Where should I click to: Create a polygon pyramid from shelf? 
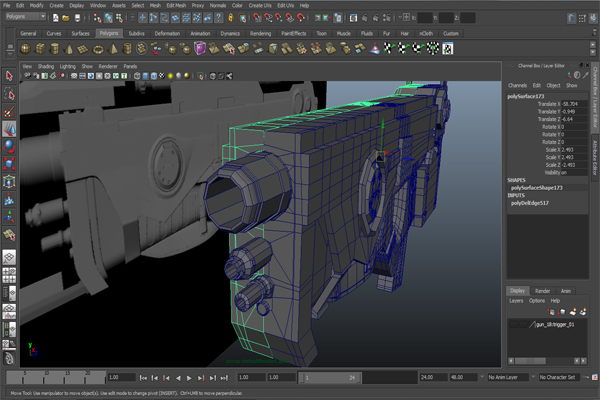(113, 49)
